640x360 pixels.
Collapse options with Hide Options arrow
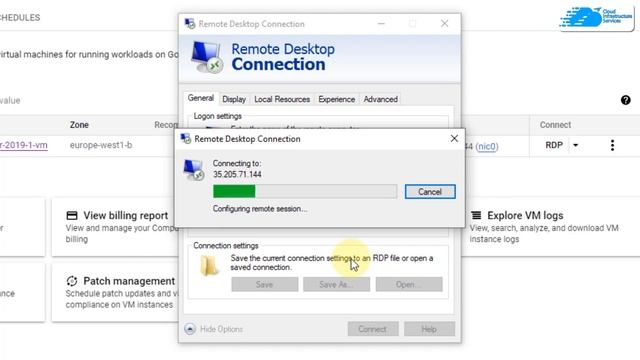click(x=190, y=329)
